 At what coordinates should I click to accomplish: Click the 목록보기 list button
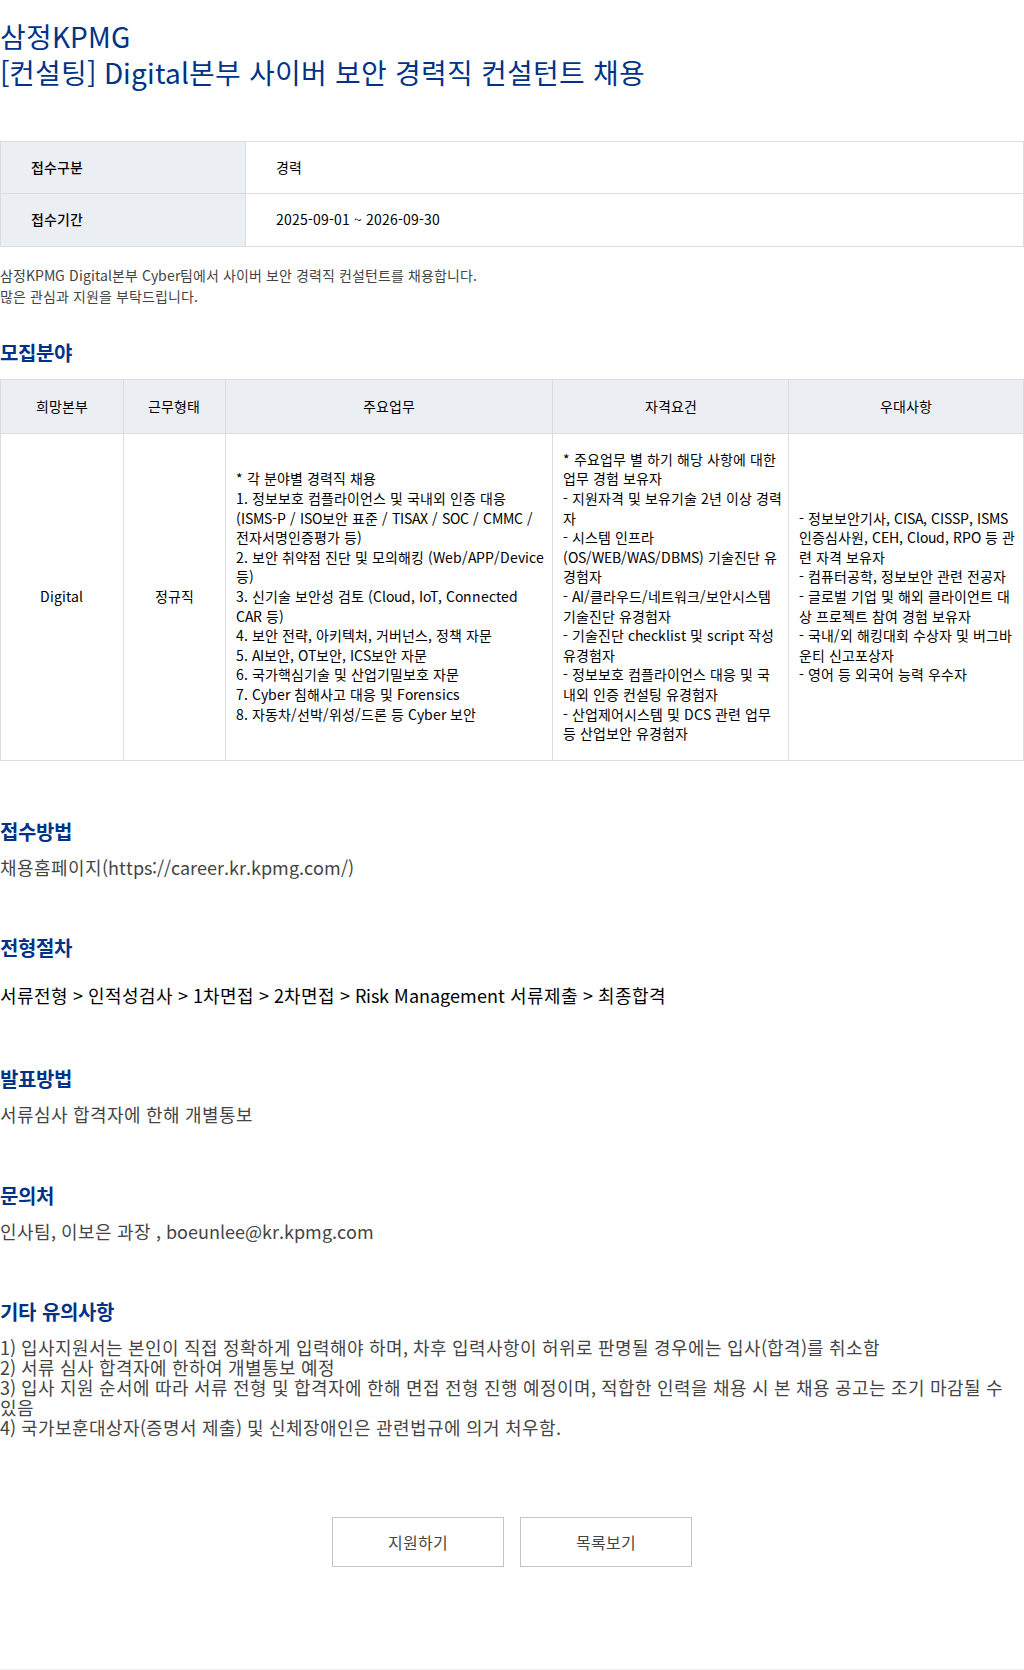click(606, 1542)
